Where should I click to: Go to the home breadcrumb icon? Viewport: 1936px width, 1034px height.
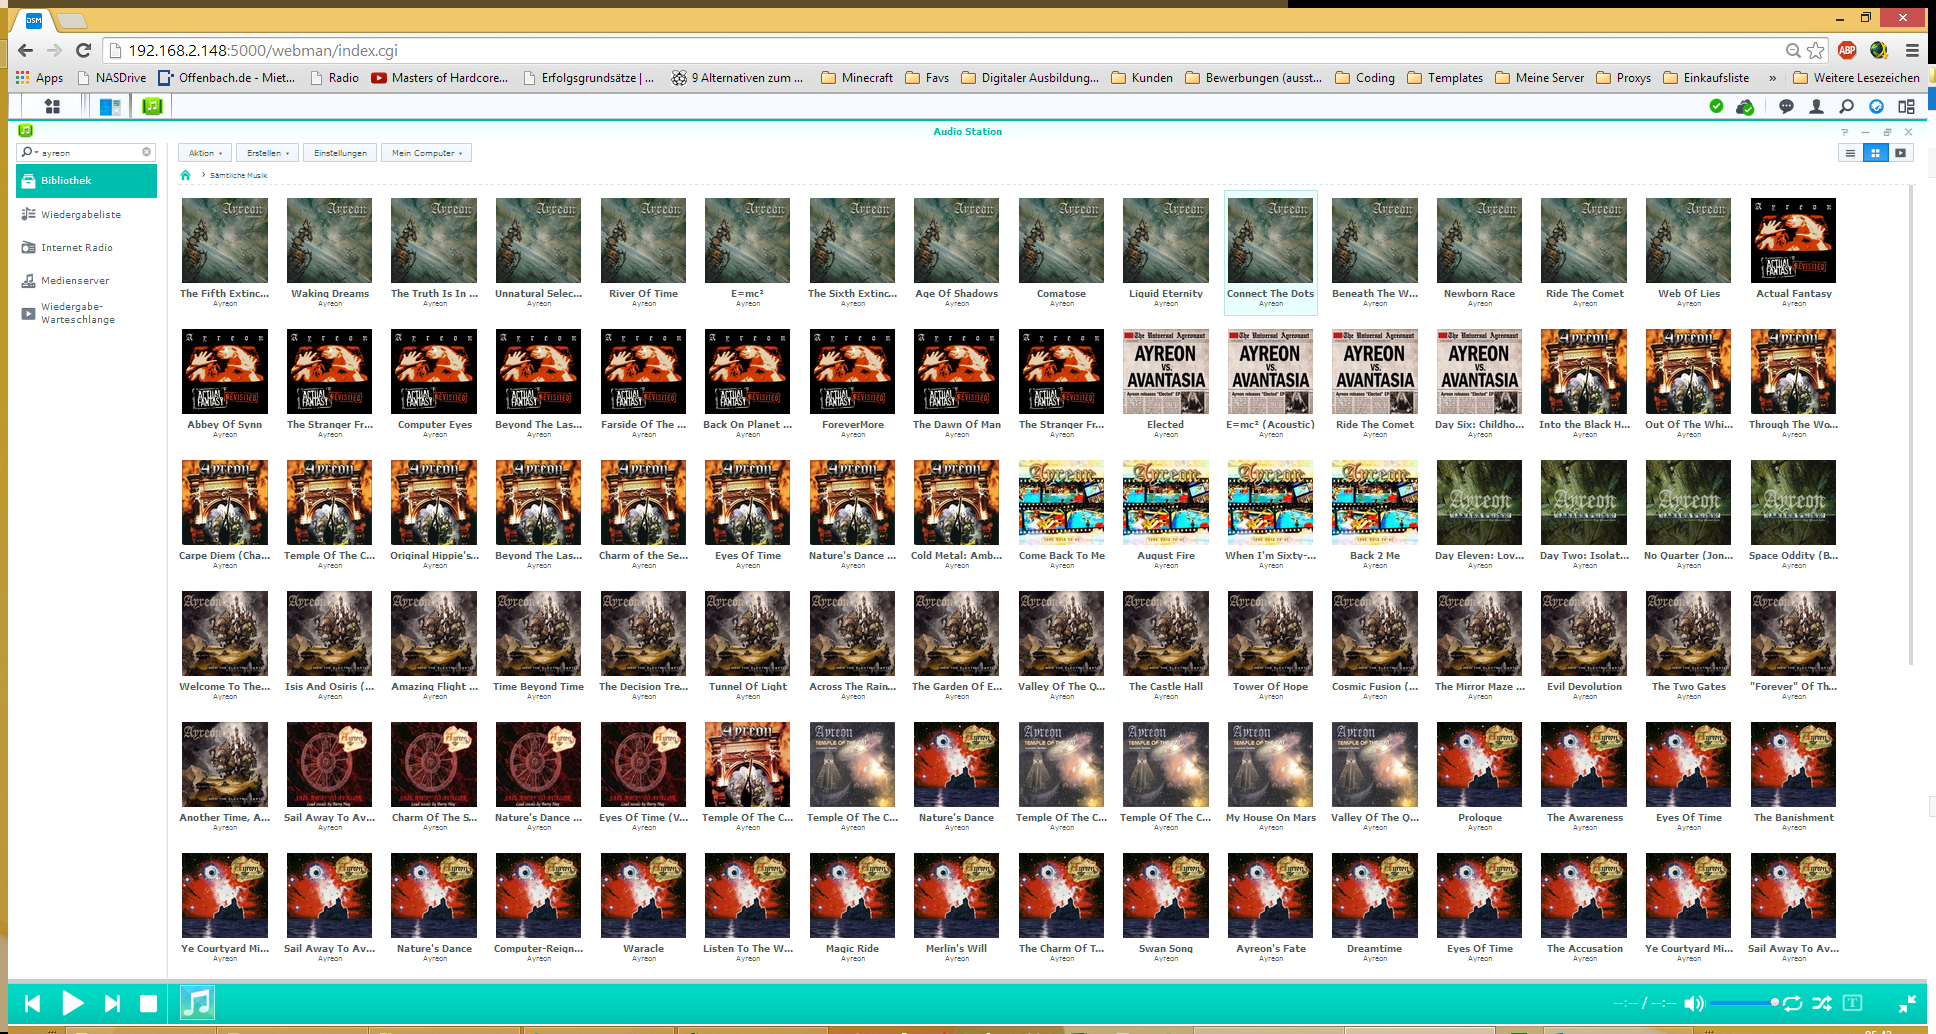coord(185,175)
